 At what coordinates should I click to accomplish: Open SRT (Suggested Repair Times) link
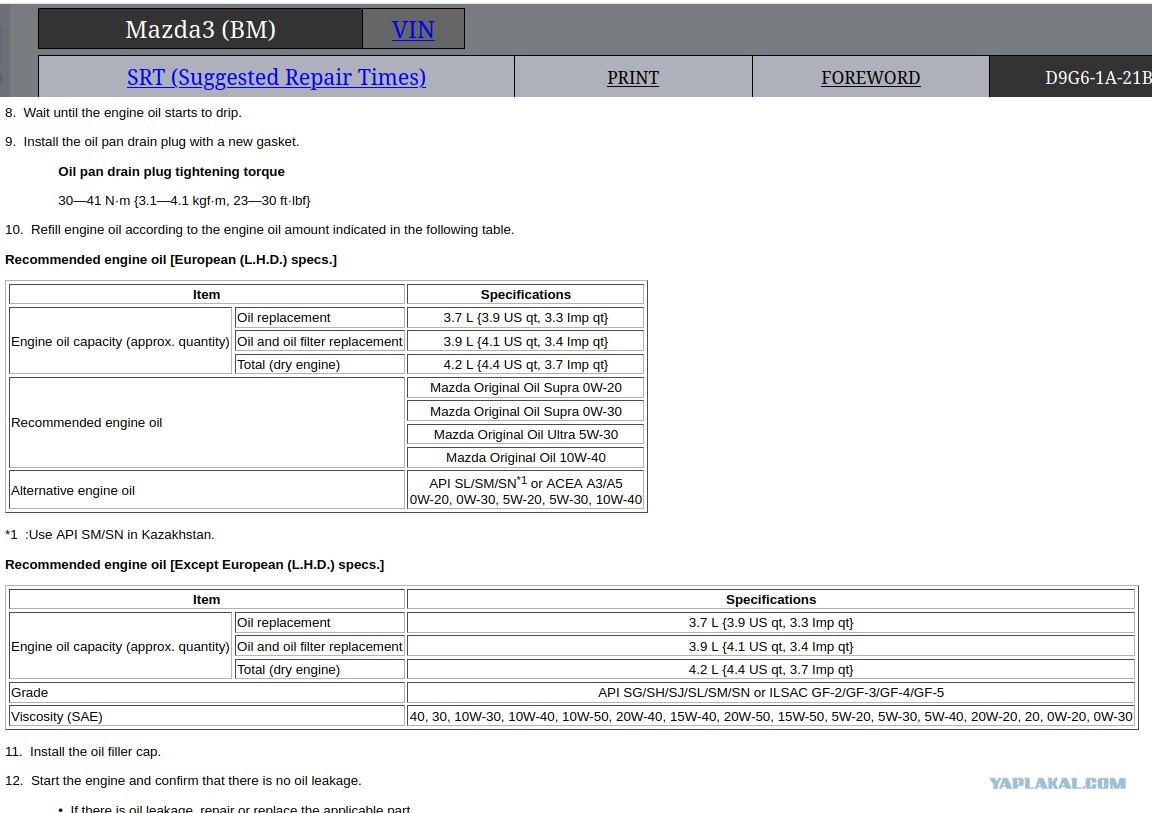click(x=276, y=77)
